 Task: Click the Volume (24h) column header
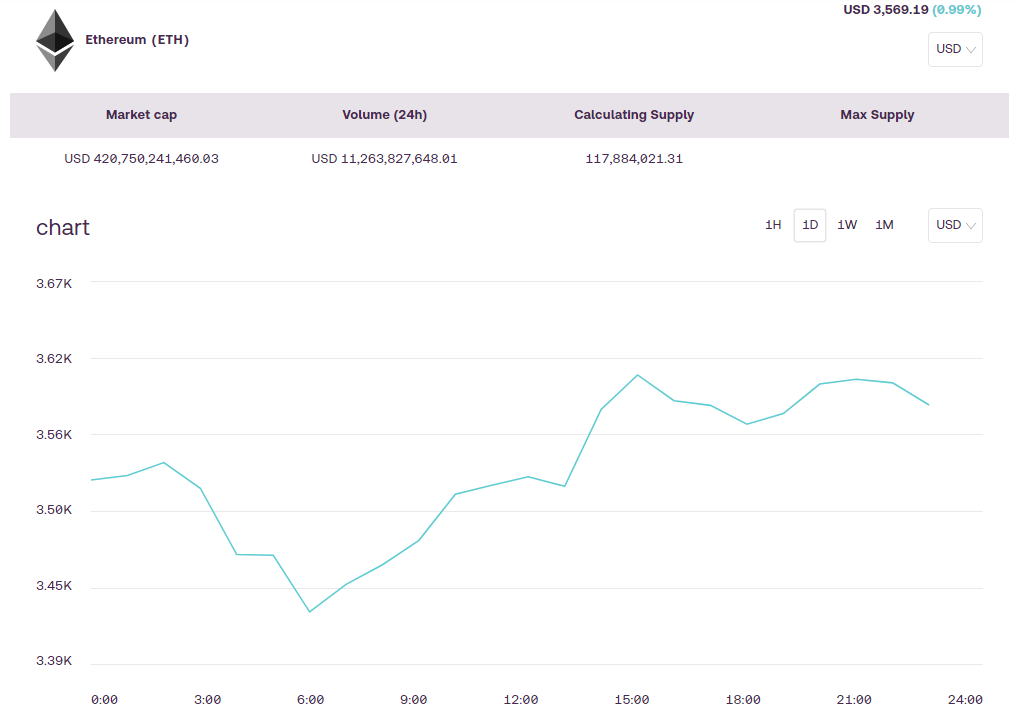click(384, 115)
